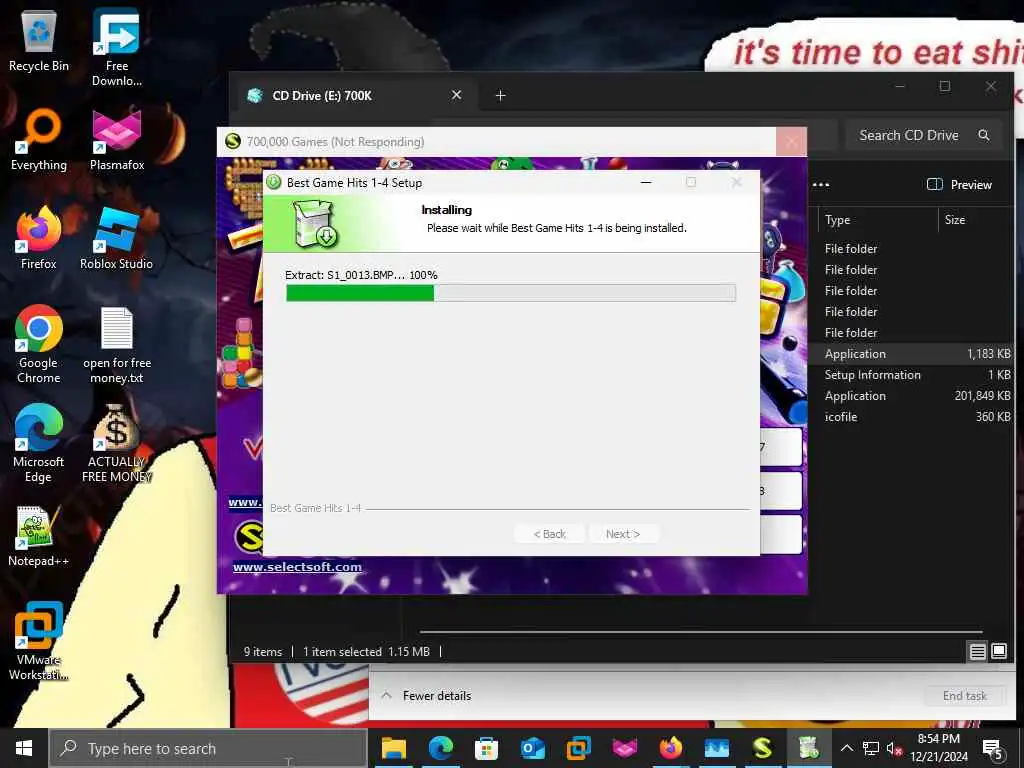Toggle the Explorer Preview pane
Viewport: 1024px width, 768px height.
959,185
